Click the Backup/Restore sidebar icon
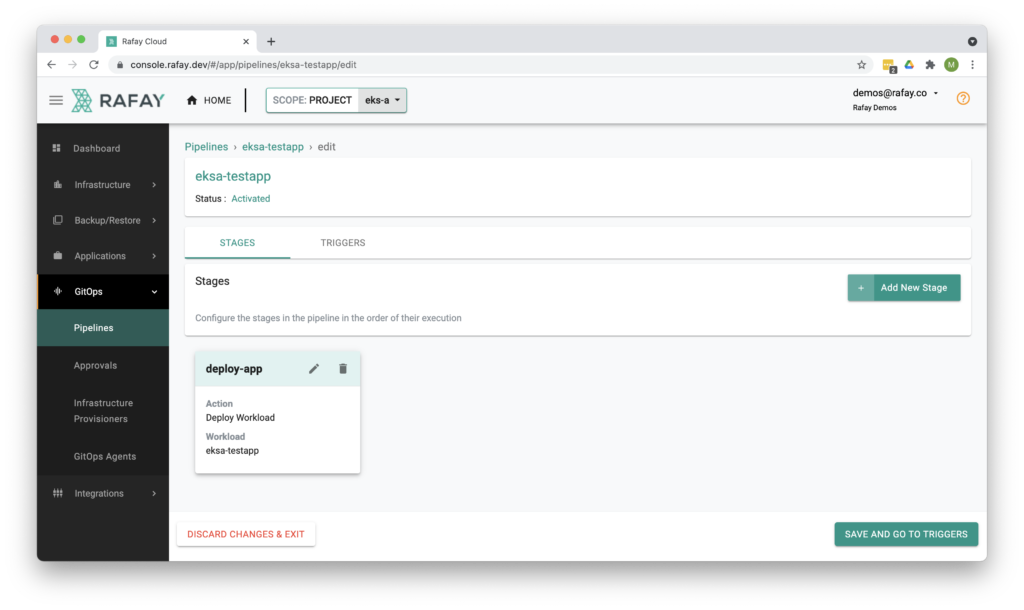The width and height of the screenshot is (1024, 610). tap(57, 220)
